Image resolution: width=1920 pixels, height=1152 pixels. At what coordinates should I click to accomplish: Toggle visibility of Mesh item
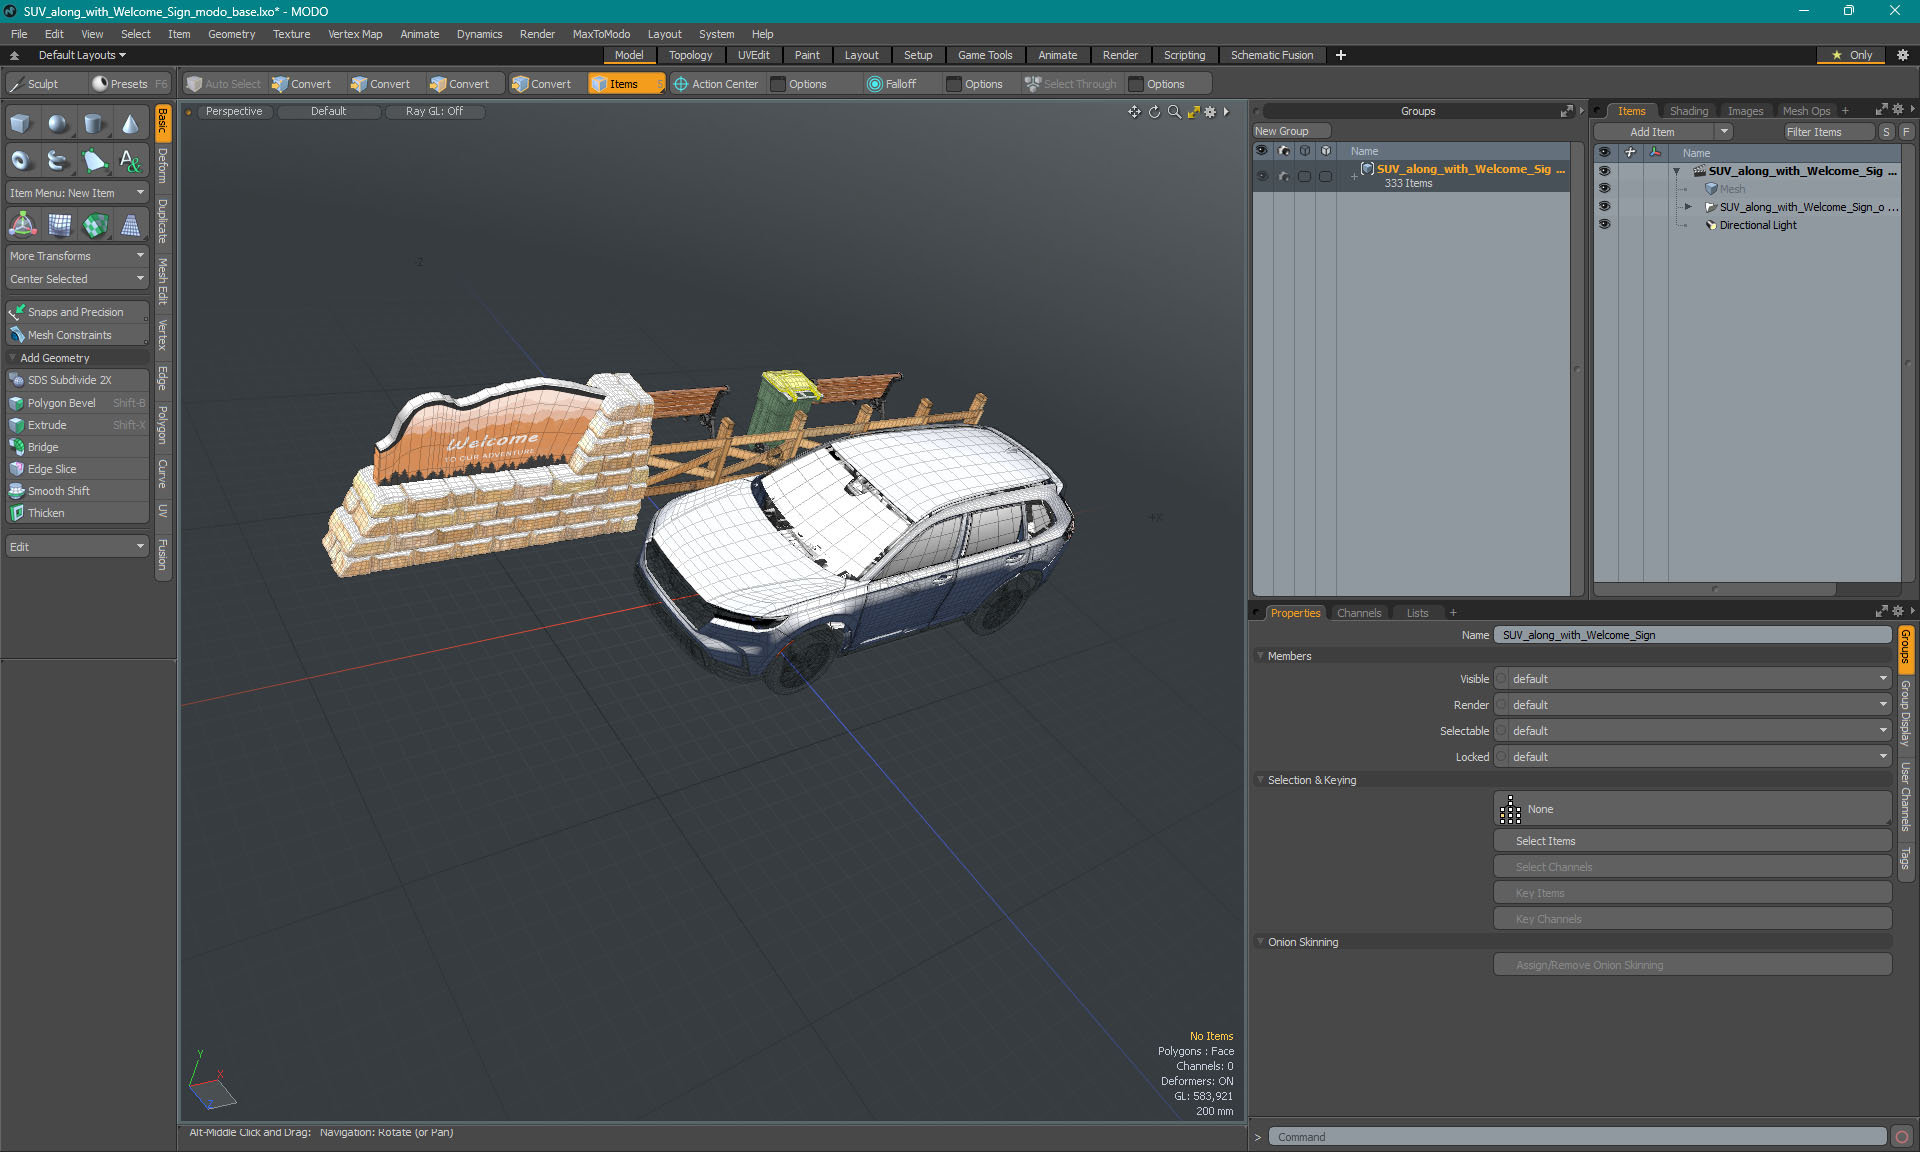(x=1605, y=189)
